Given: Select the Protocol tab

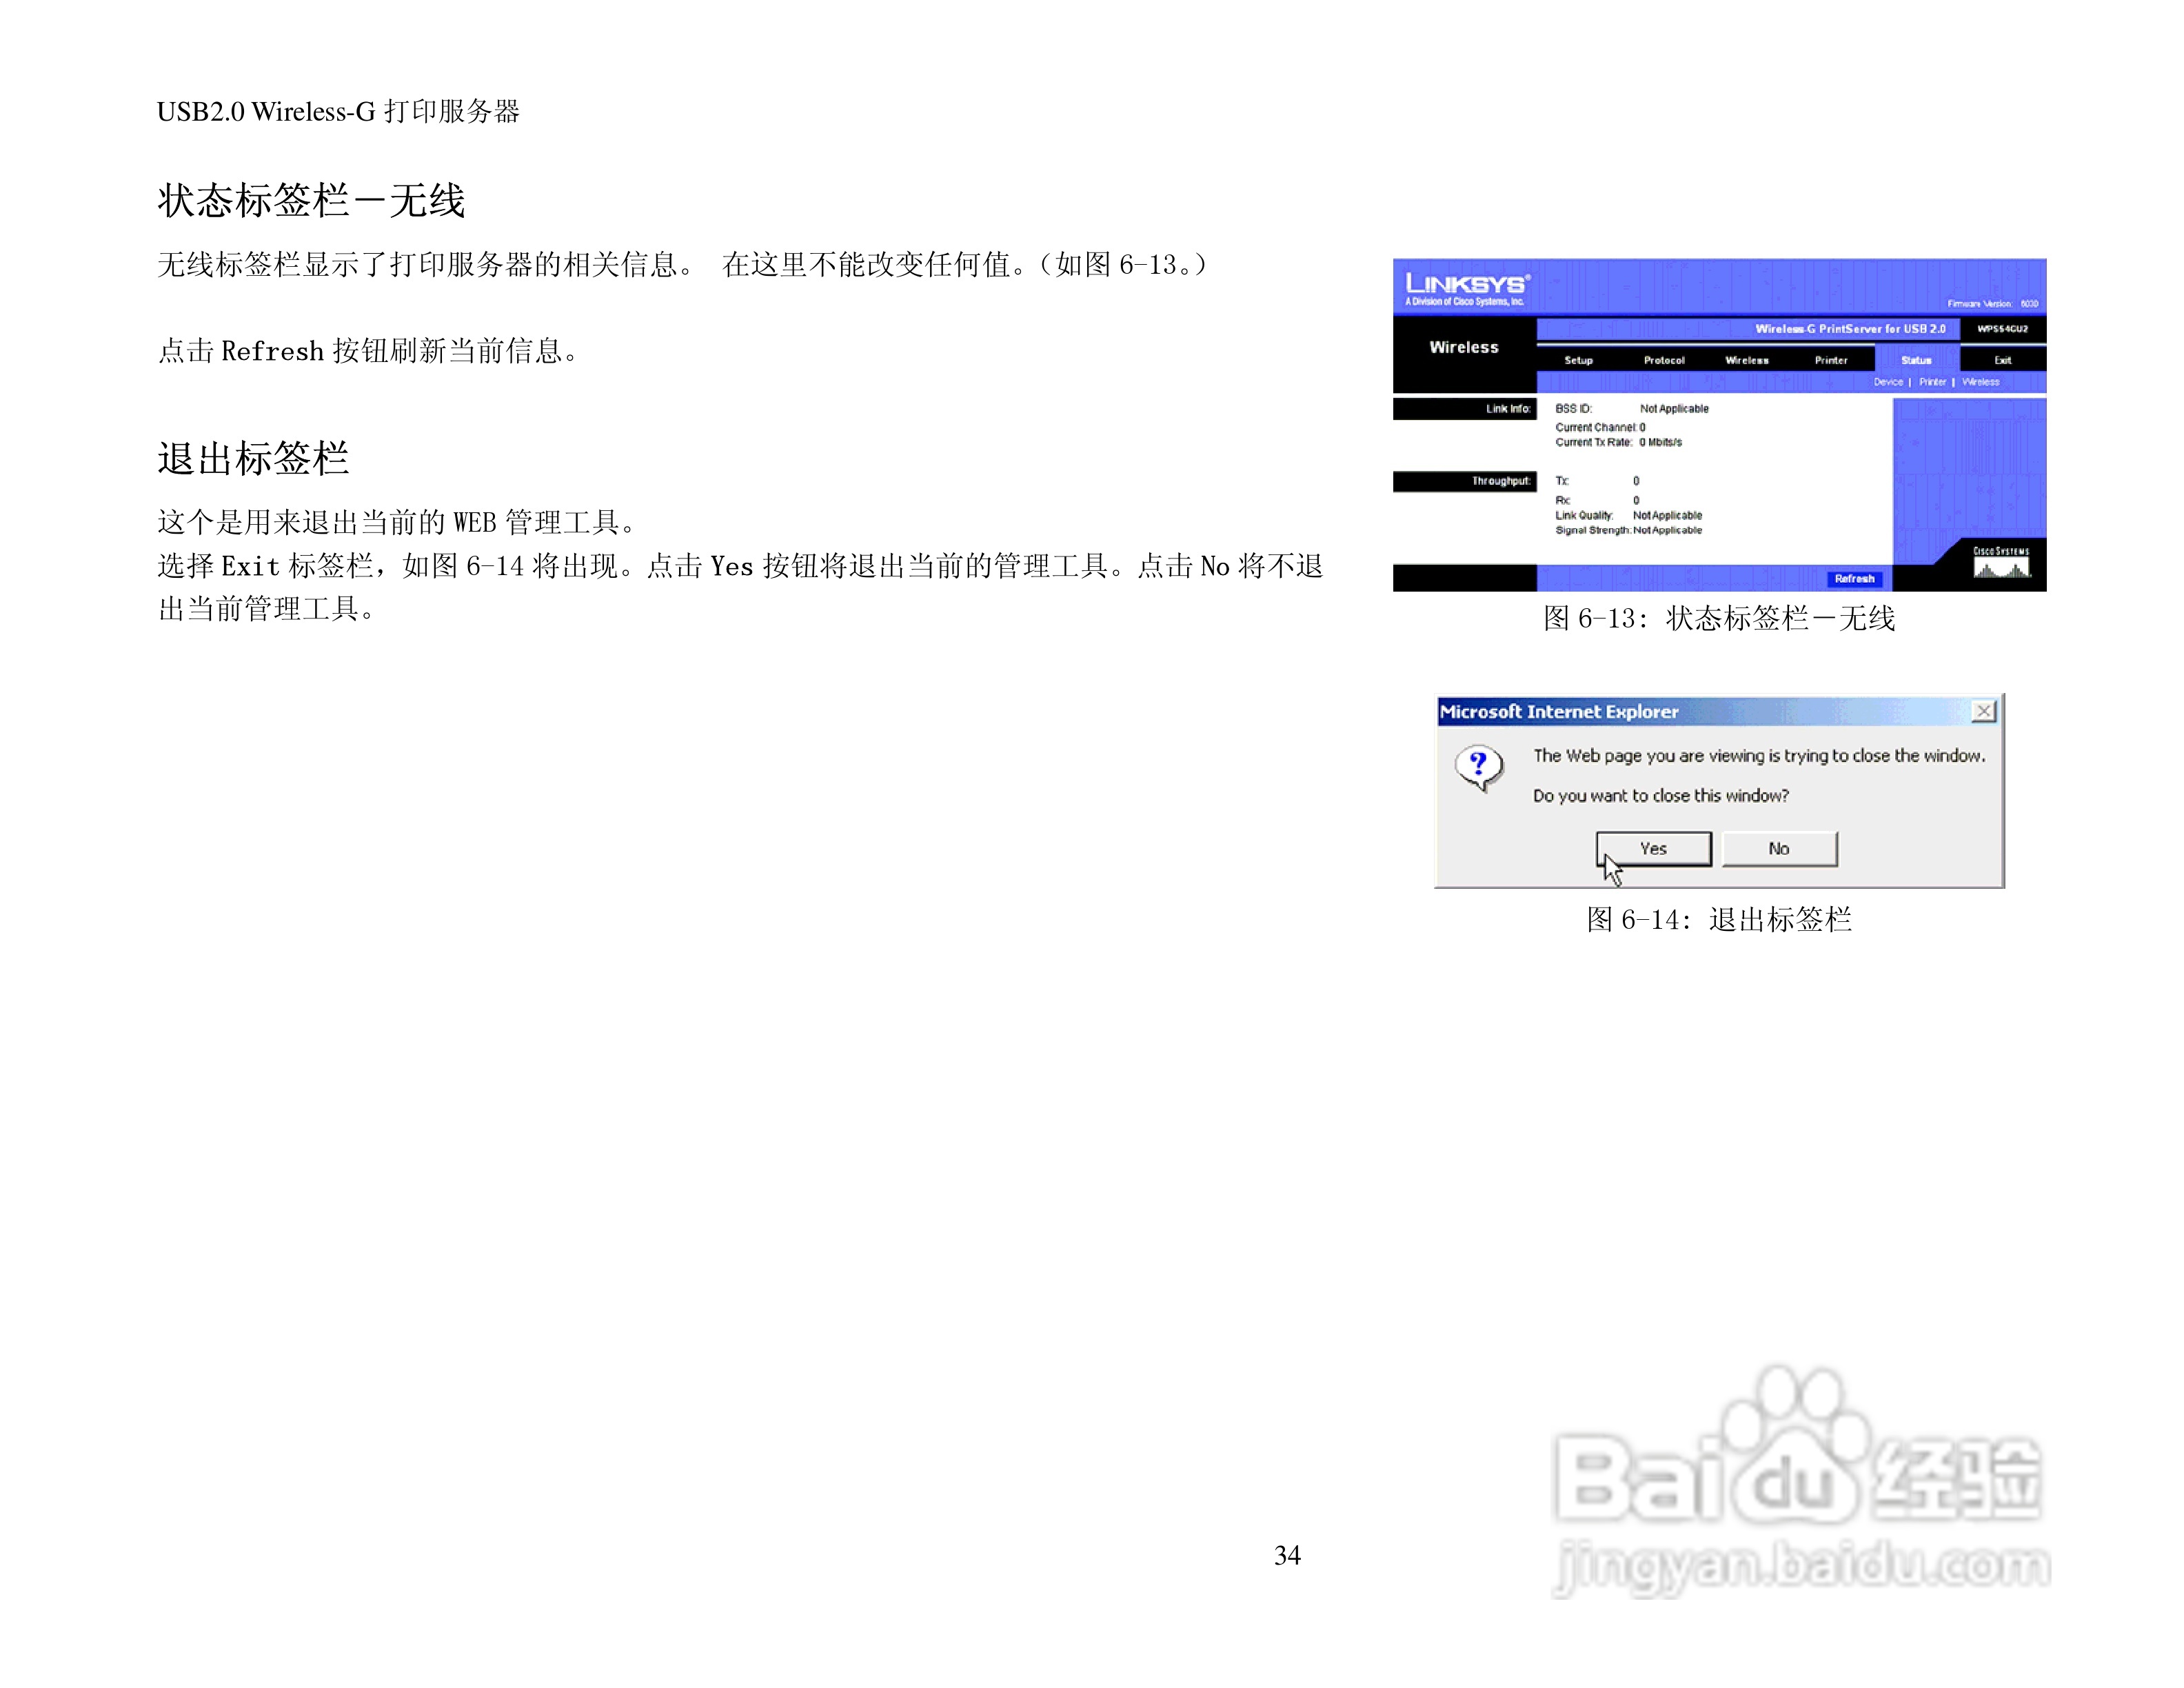Looking at the screenshot, I should pos(1666,360).
